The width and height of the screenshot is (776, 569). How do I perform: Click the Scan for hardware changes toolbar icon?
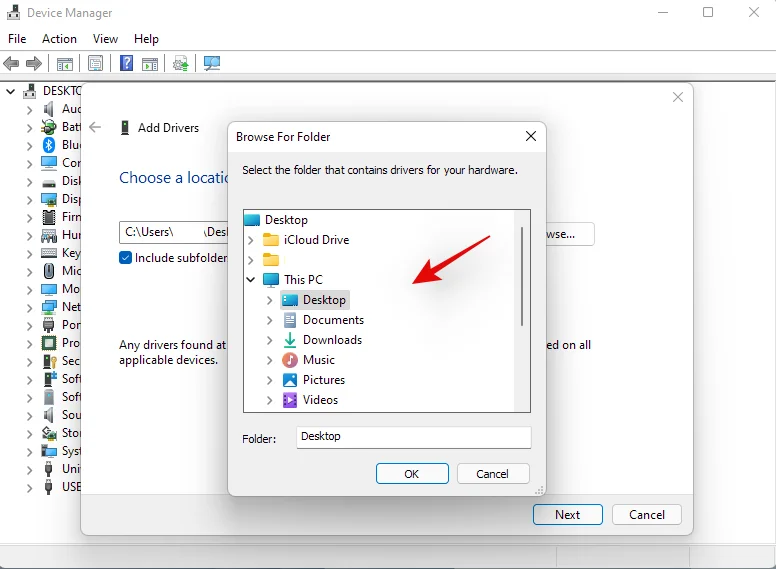[212, 64]
